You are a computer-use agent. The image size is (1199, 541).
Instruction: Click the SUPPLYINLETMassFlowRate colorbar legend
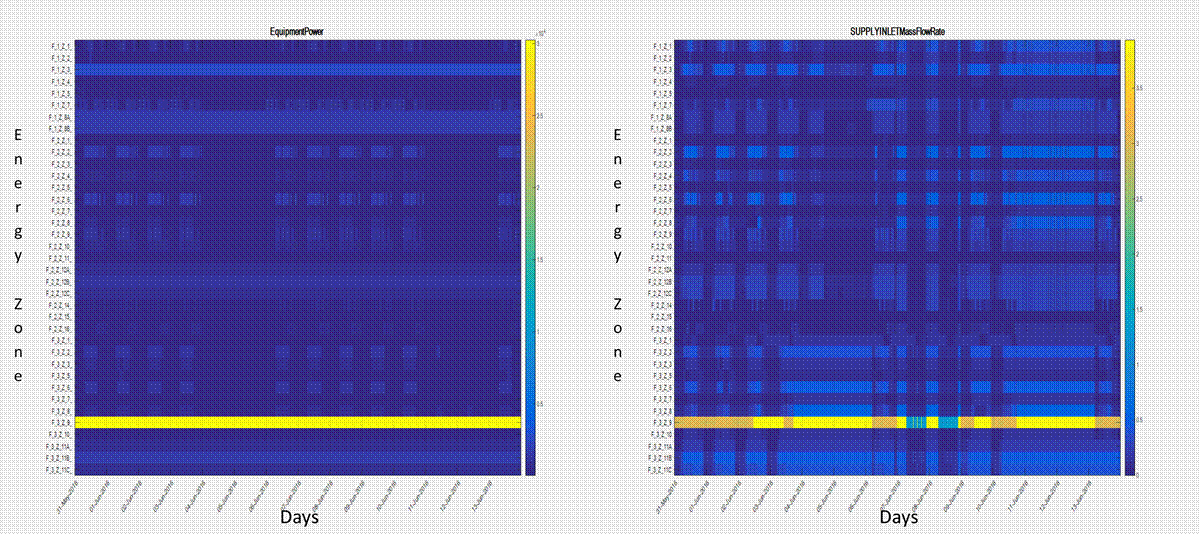pyautogui.click(x=1129, y=256)
